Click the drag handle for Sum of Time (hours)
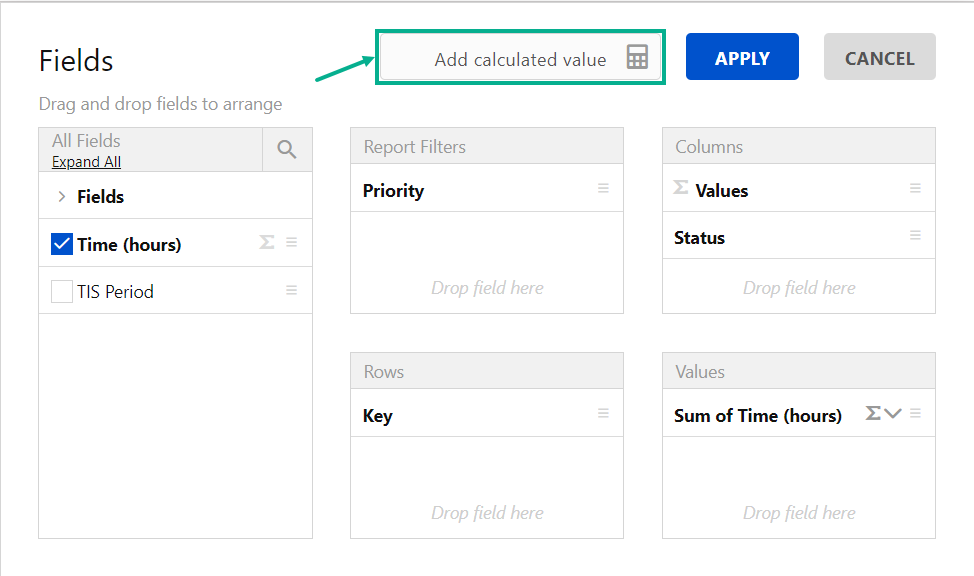Viewport: 974px width, 576px height. pyautogui.click(x=915, y=413)
